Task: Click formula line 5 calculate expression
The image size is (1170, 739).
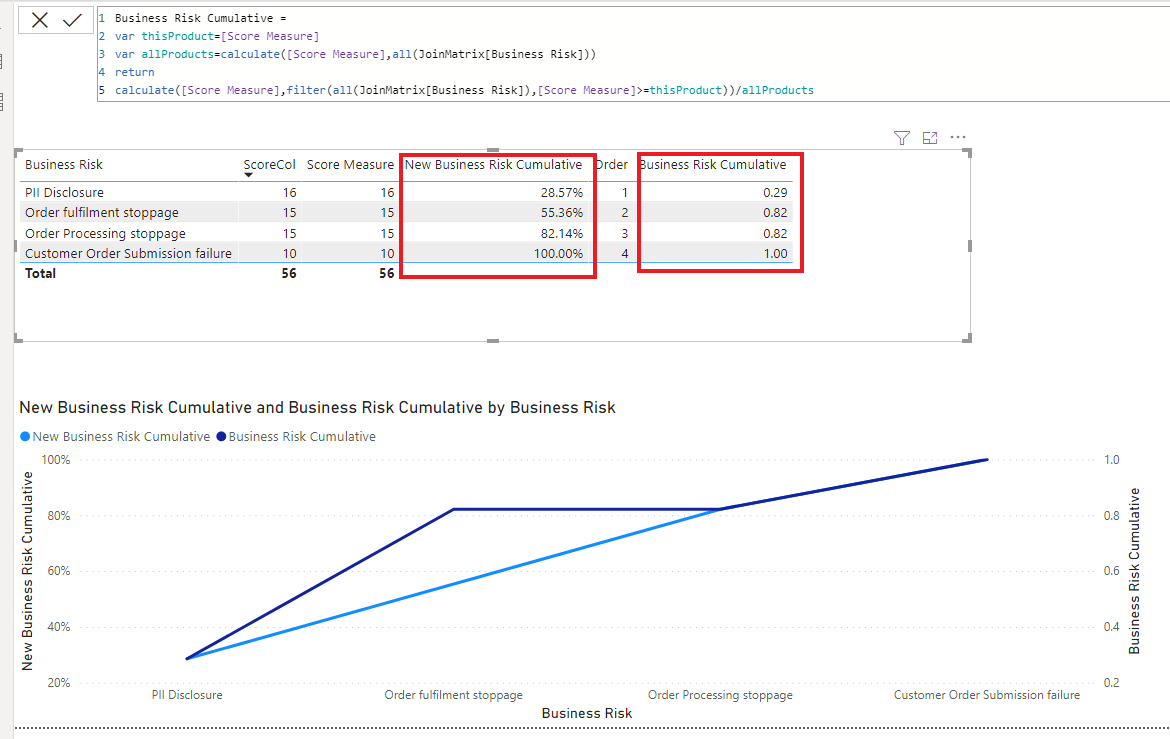Action: (x=464, y=90)
